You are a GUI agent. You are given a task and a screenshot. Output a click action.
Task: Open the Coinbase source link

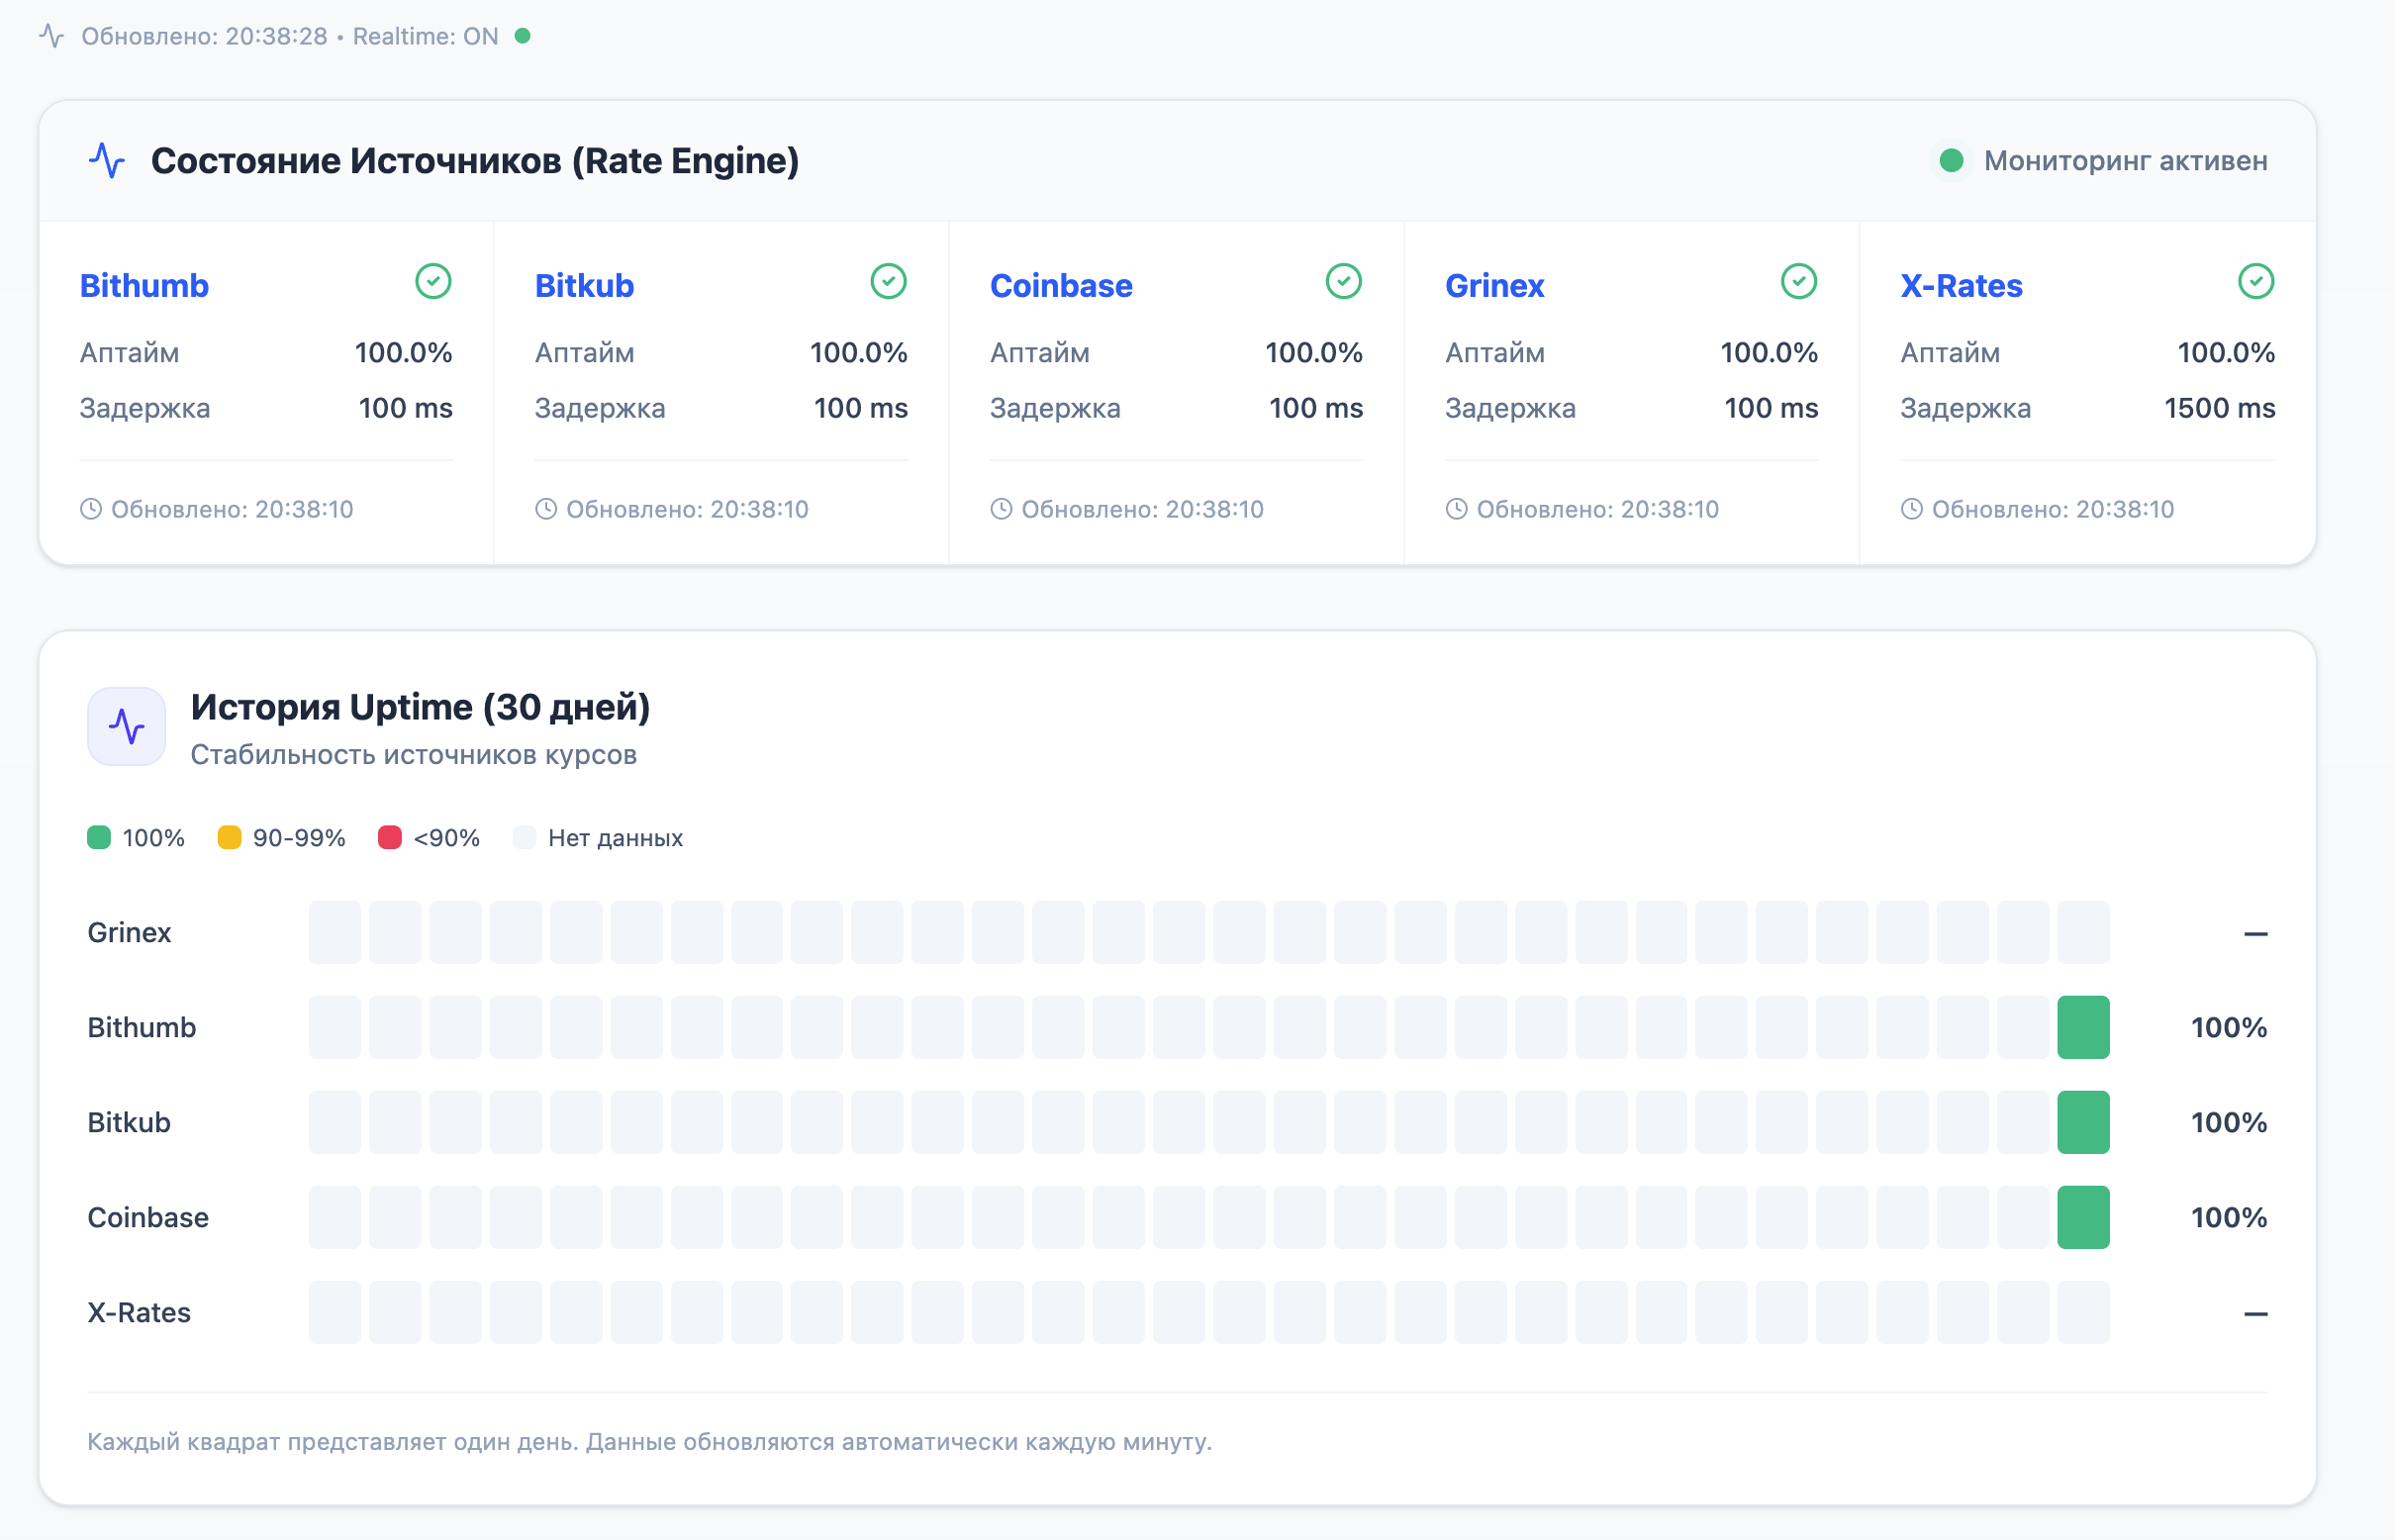1061,286
